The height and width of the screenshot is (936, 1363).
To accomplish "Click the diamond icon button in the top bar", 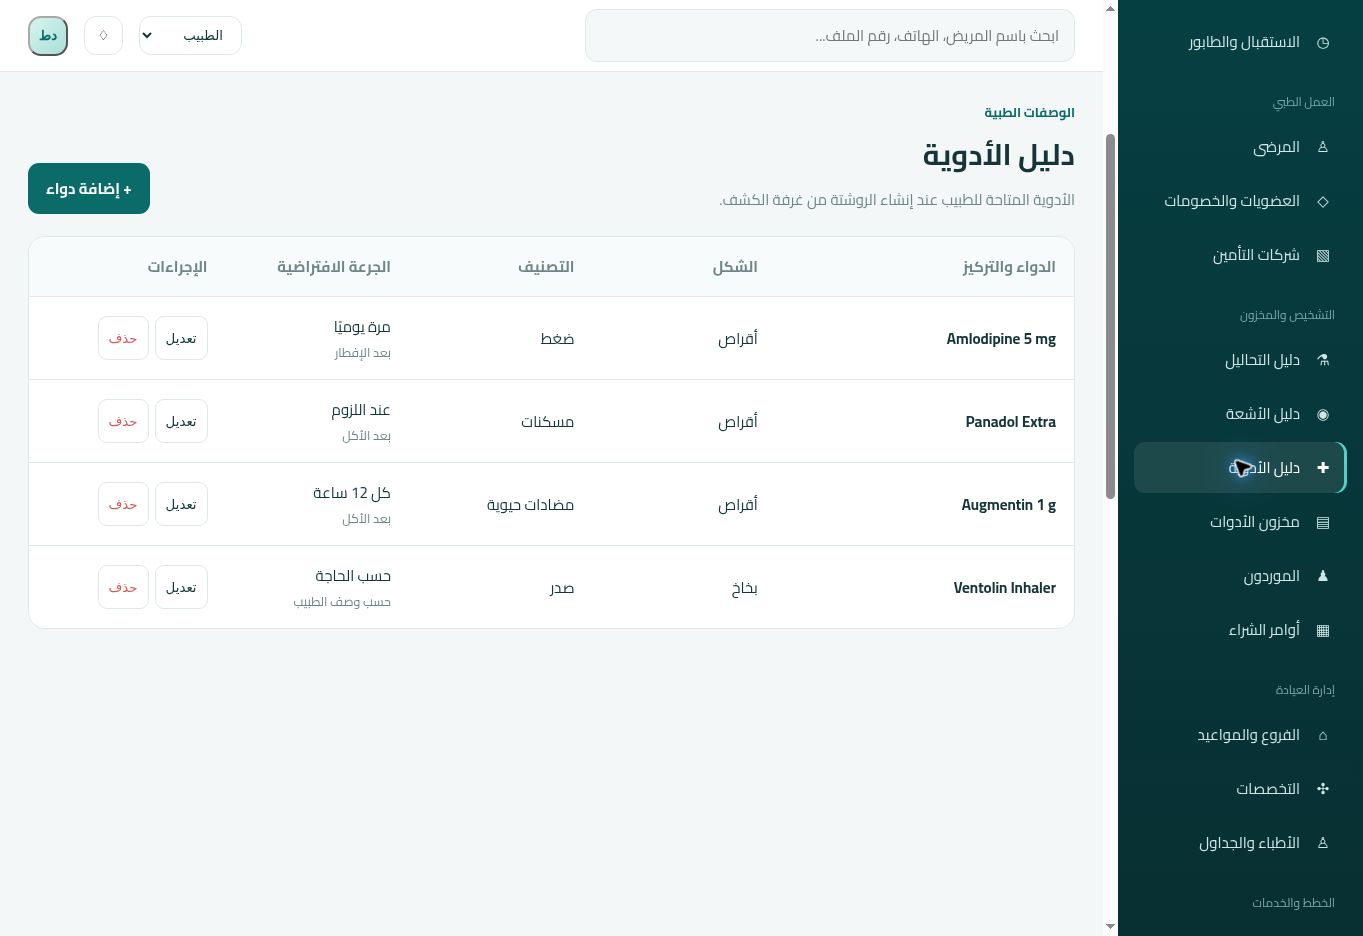I will click(x=103, y=36).
